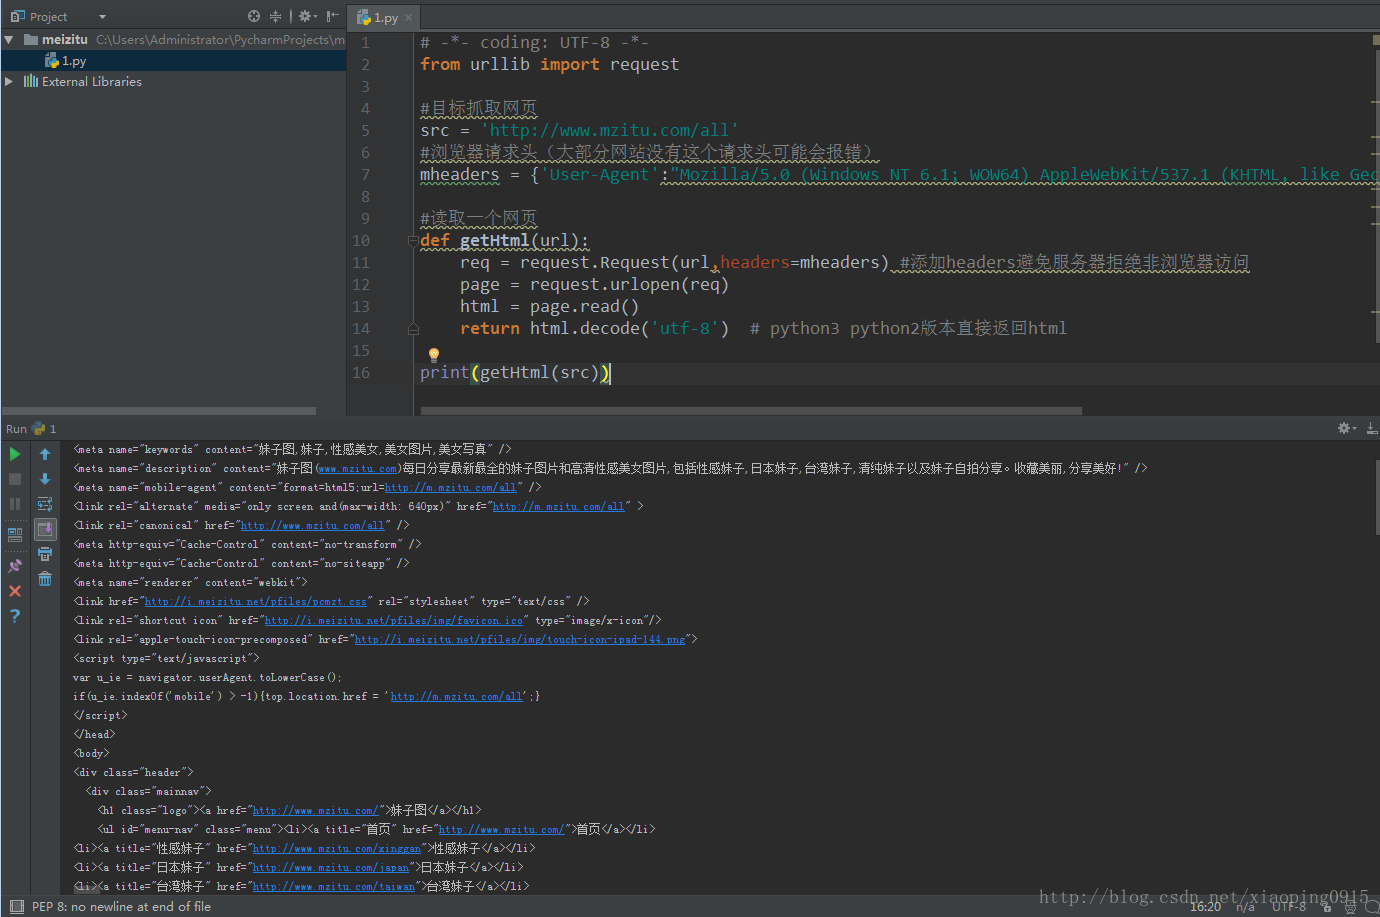This screenshot has width=1380, height=917.
Task: Click the URL string 'http://www.mzitu.com/all' on line 5
Action: (x=609, y=130)
